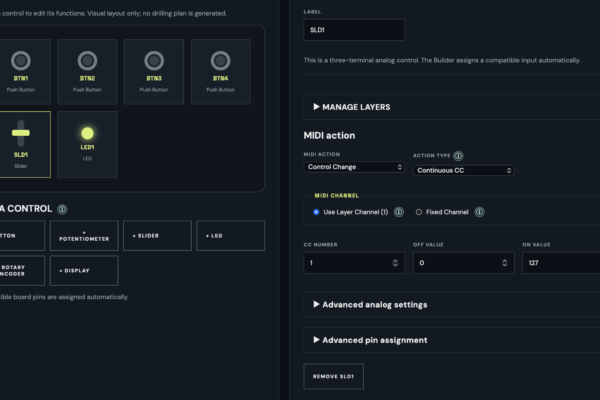Click the Label field containing SLD1
Viewport: 600px width, 400px height.
coord(354,30)
